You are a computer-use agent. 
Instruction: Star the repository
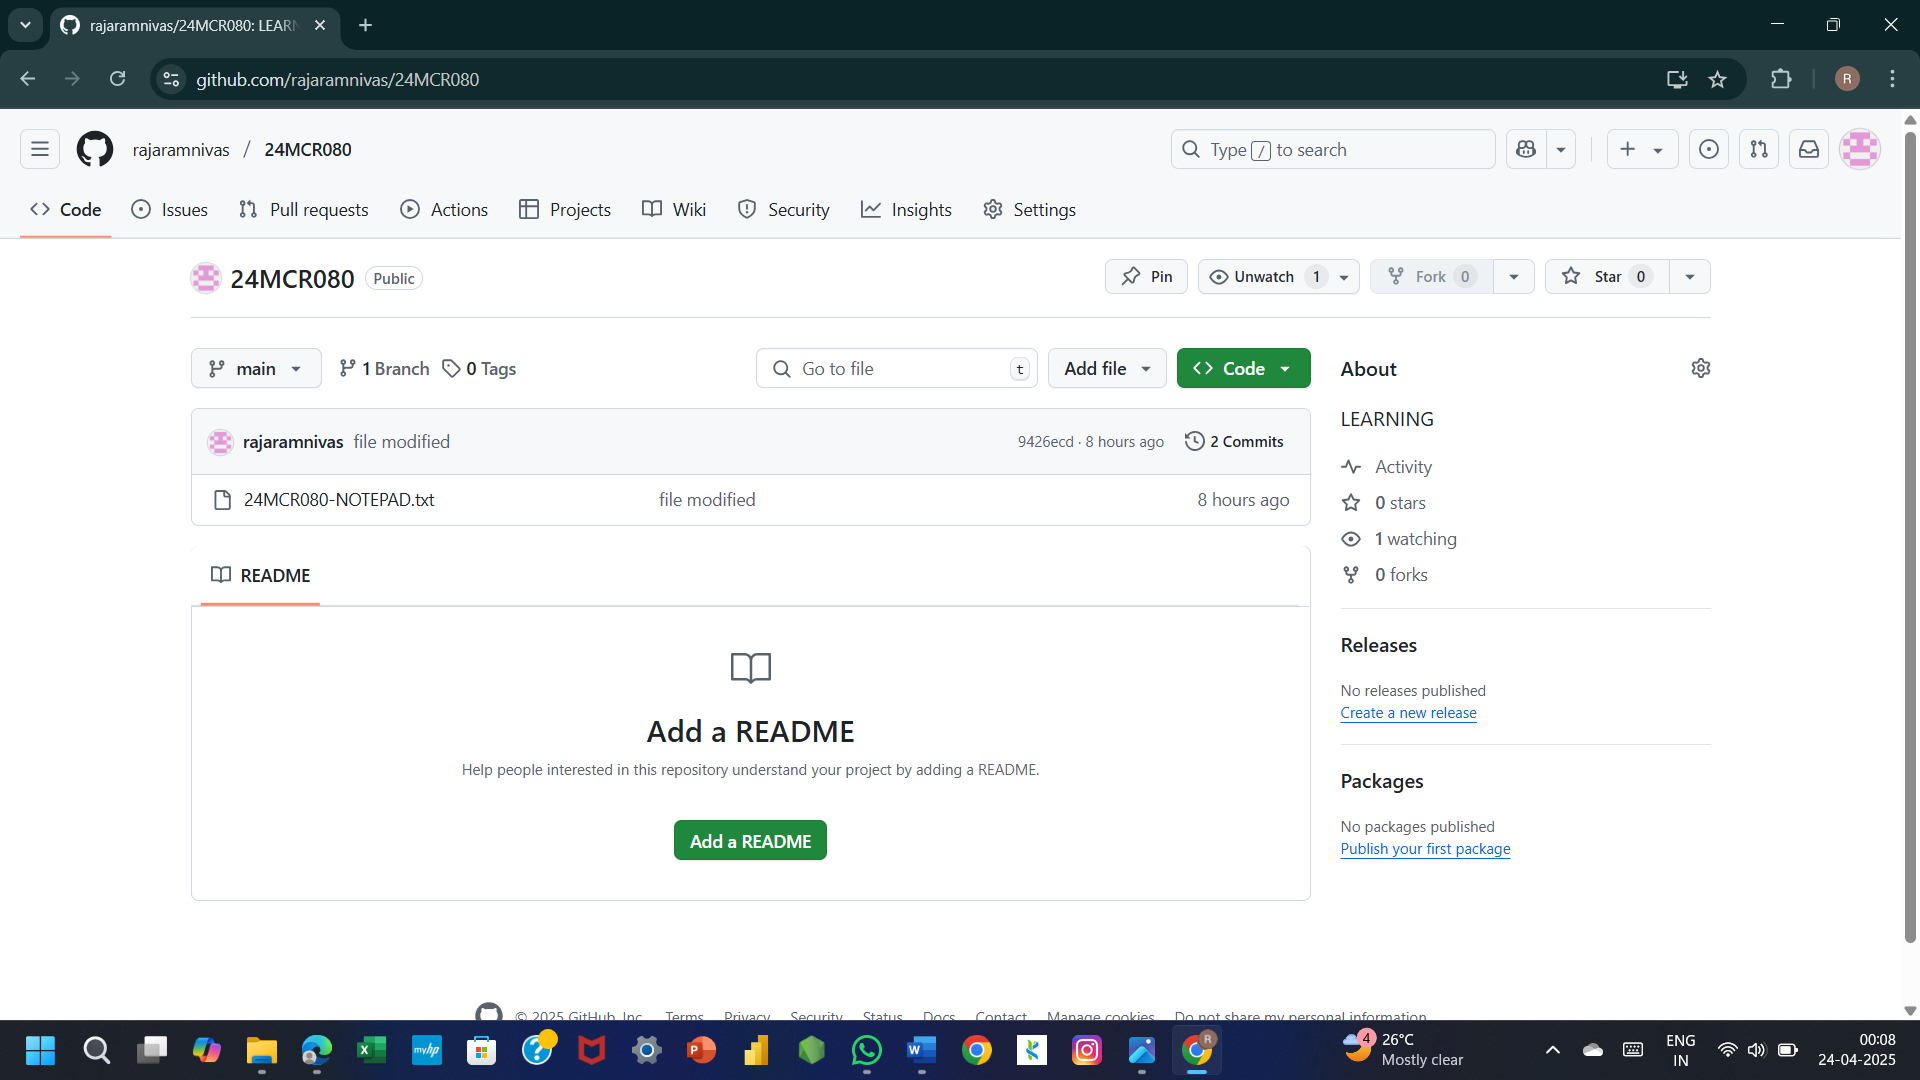coord(1607,277)
